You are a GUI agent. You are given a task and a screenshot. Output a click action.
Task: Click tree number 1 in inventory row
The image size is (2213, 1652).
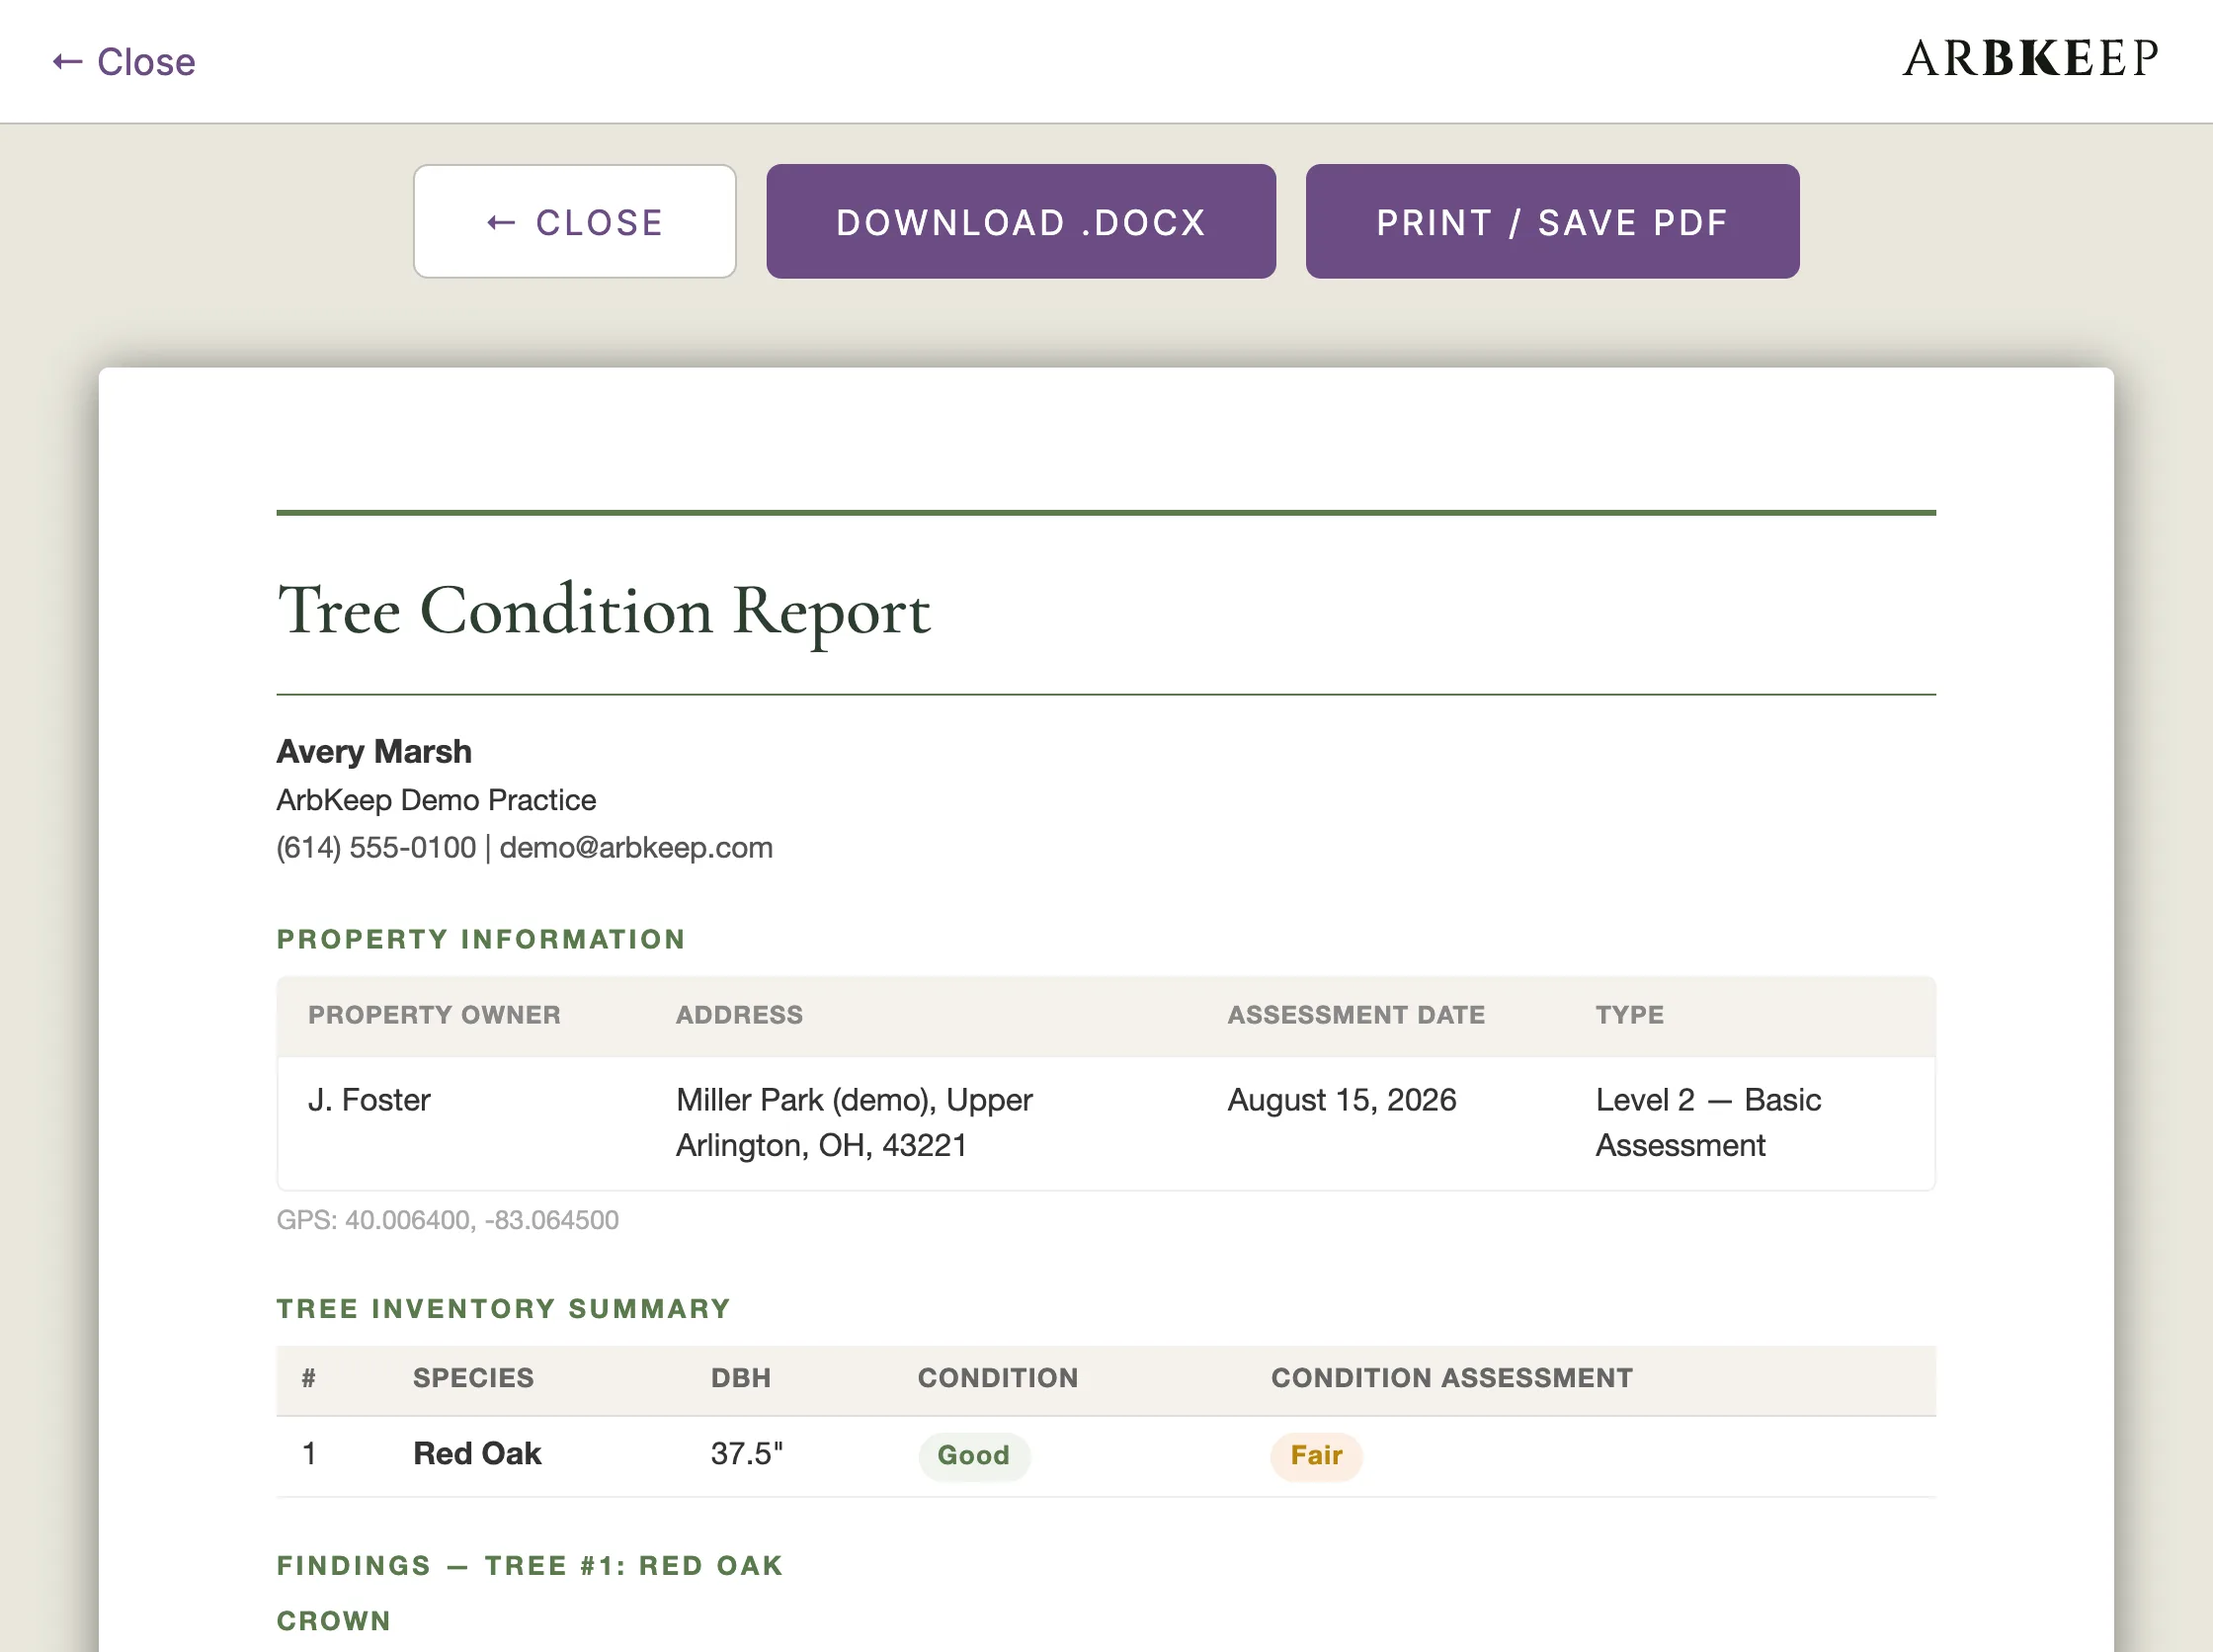[x=310, y=1454]
